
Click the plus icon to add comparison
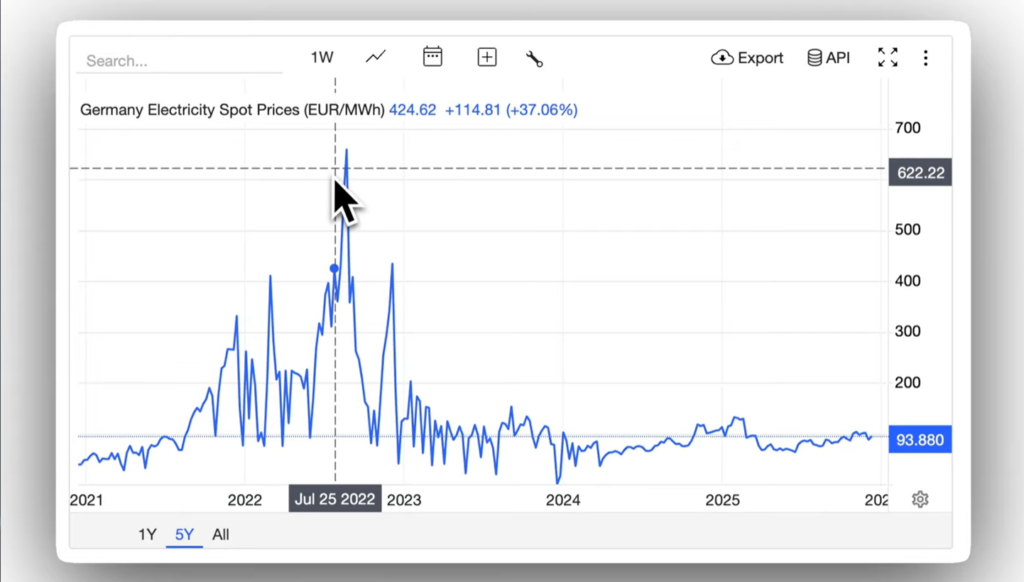click(x=487, y=58)
